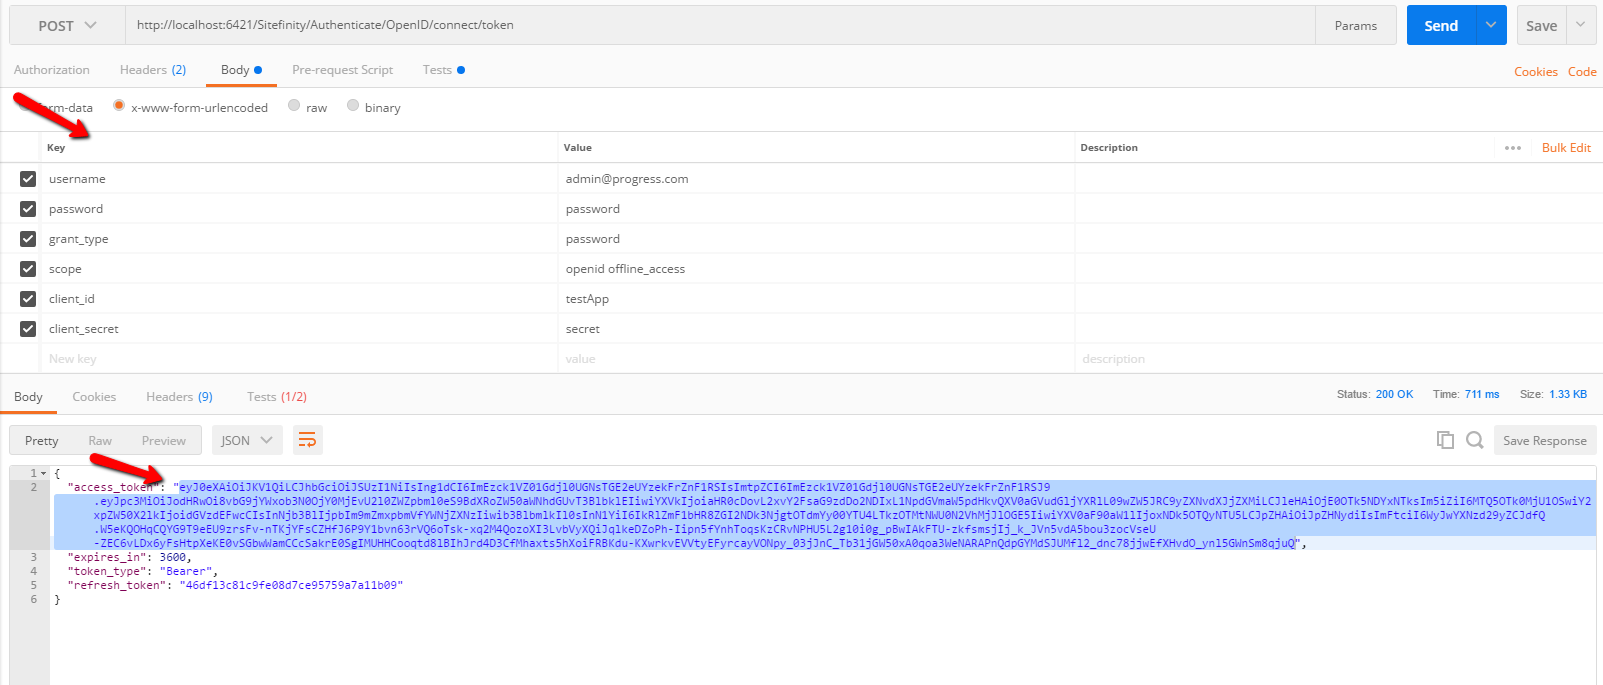Open the request Body tab
The image size is (1603, 685).
tap(241, 70)
